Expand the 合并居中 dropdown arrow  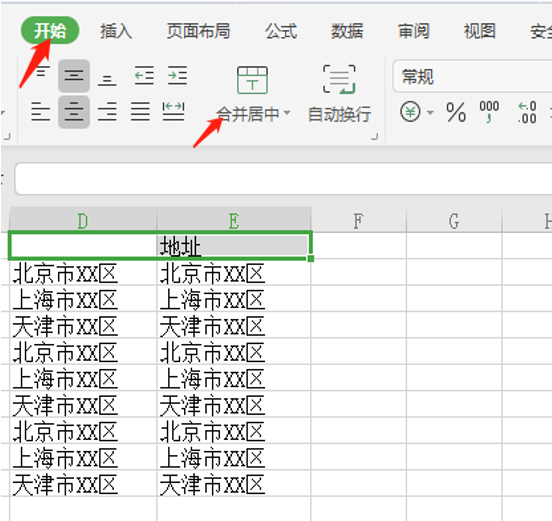click(287, 113)
